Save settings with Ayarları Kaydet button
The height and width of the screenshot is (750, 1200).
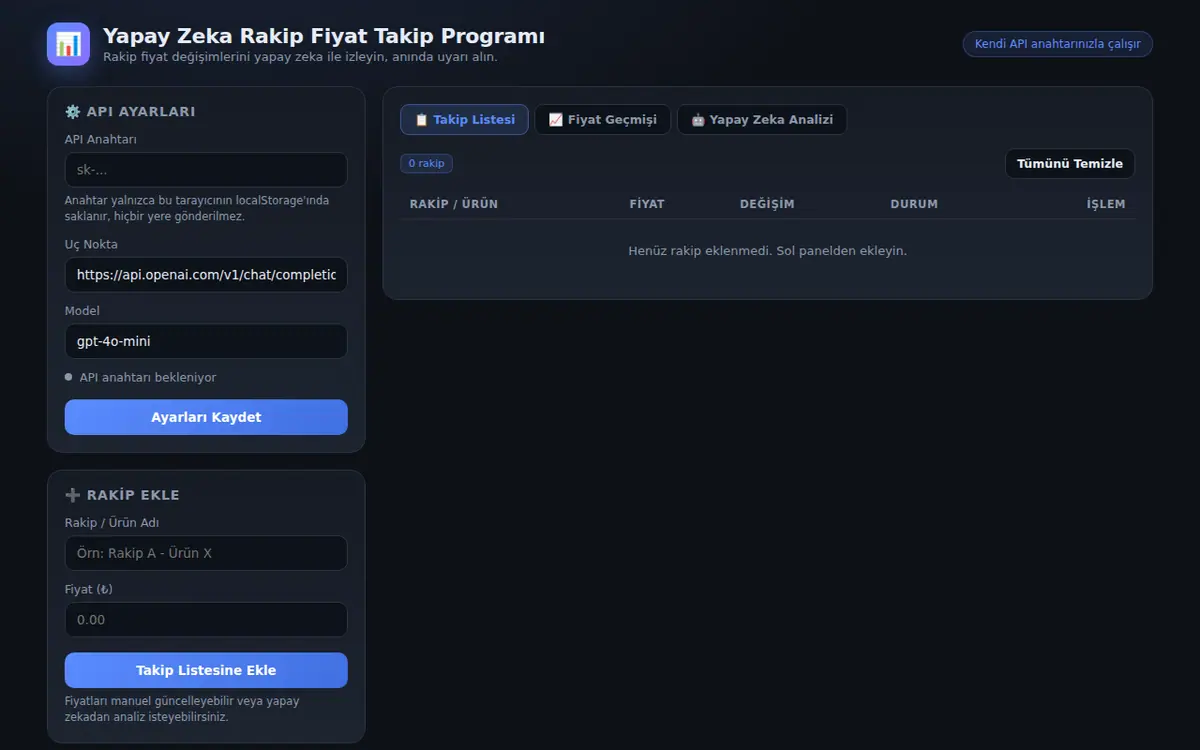(x=206, y=417)
